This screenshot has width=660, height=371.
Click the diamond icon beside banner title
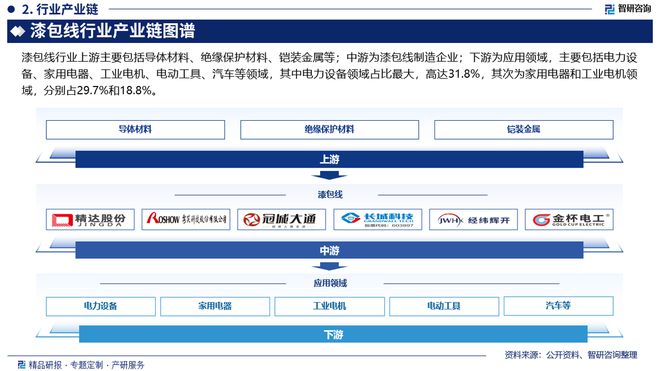click(18, 32)
